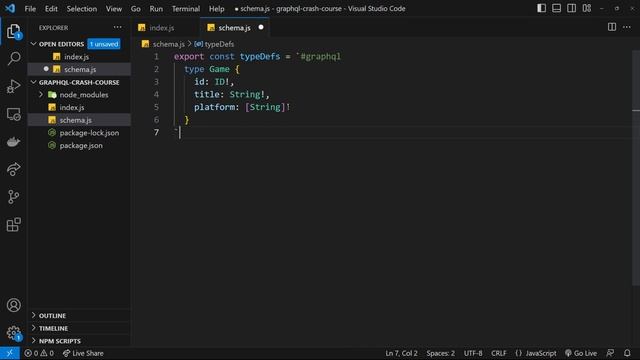Open notifications bell in status bar
Image resolution: width=640 pixels, height=360 pixels.
click(627, 353)
